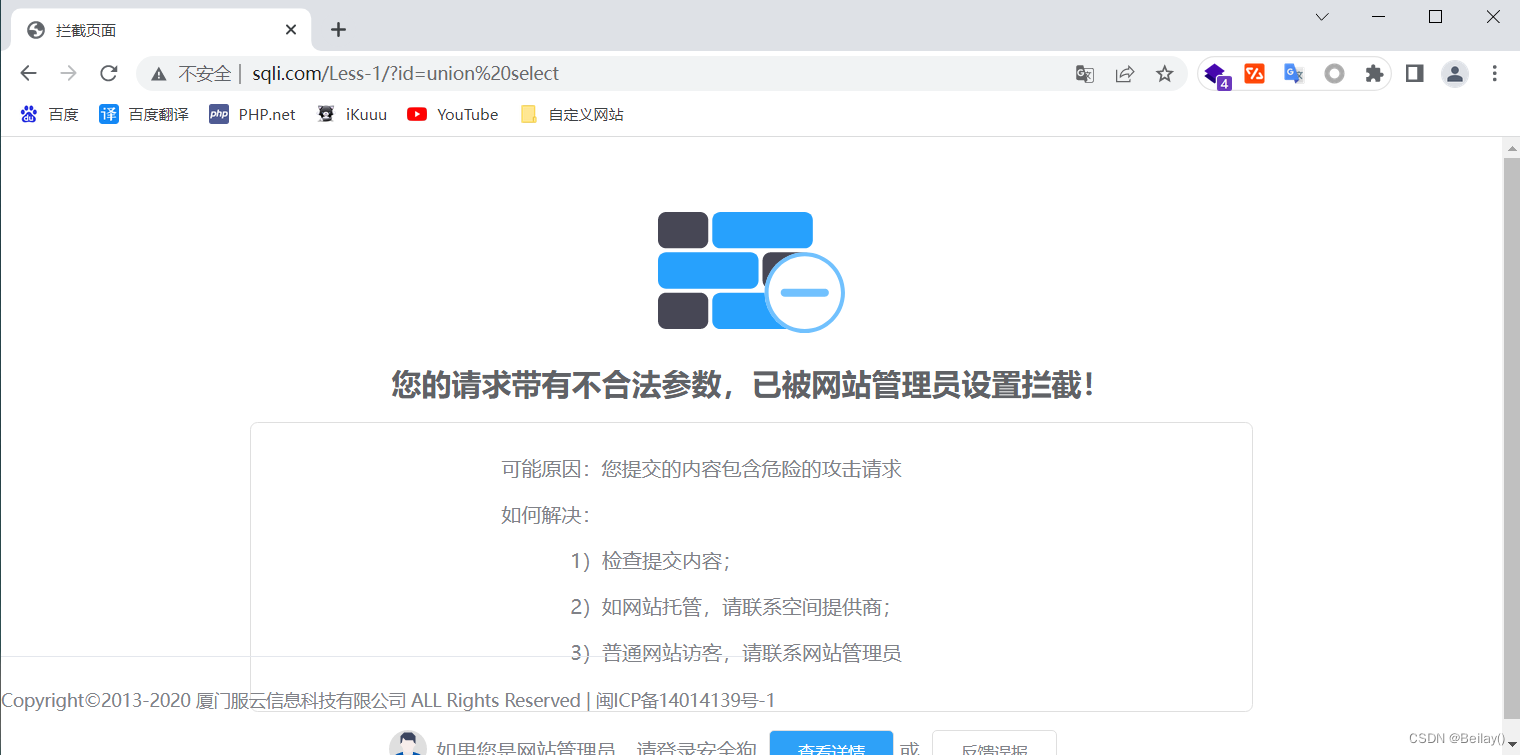Click the gray circle extension icon

coord(1334,73)
